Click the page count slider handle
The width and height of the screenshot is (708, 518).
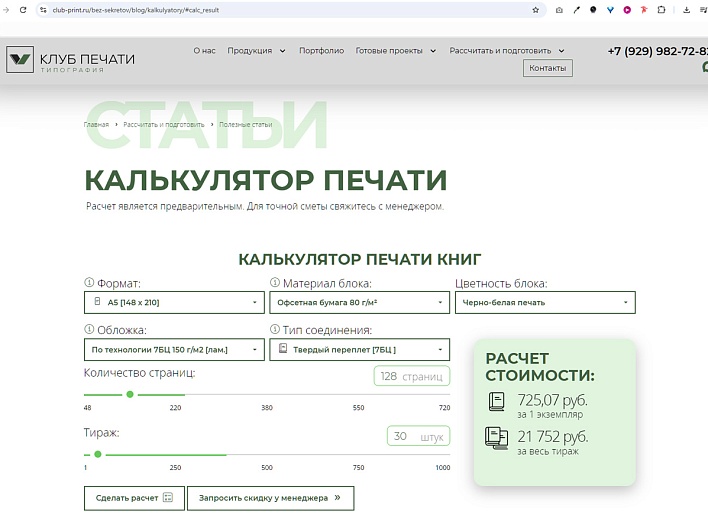pyautogui.click(x=130, y=394)
